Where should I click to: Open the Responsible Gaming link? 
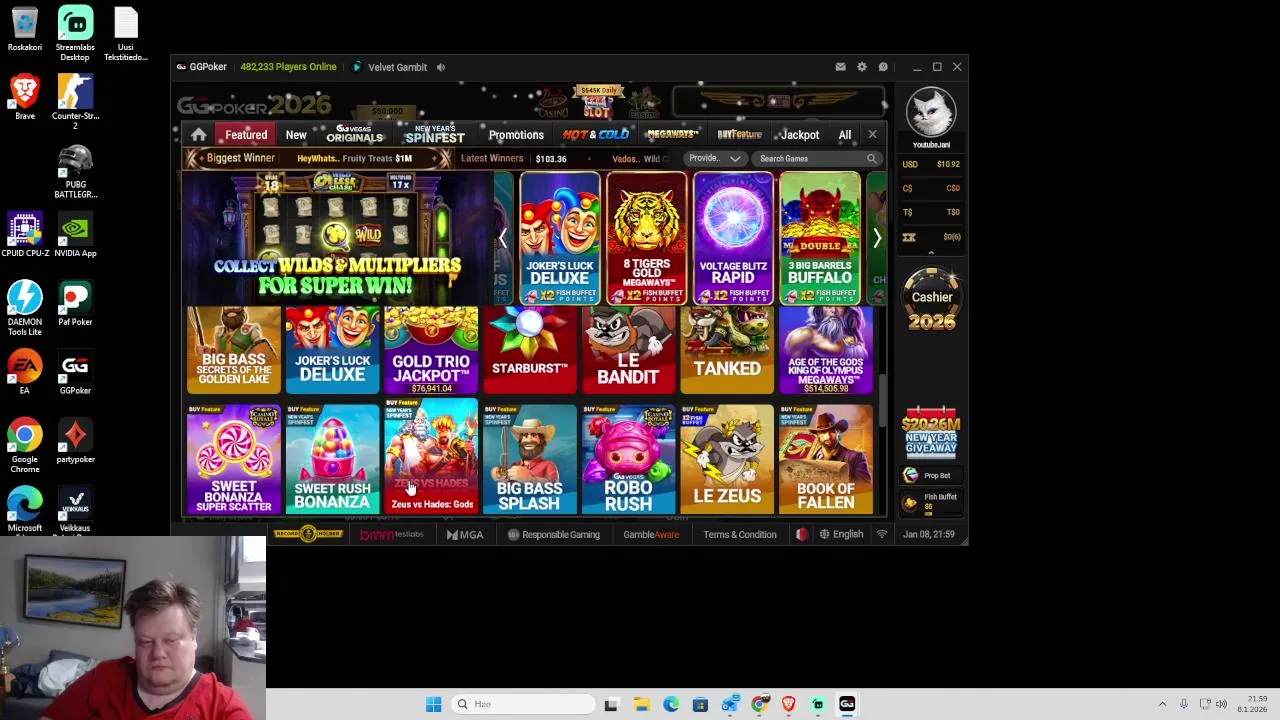[553, 535]
